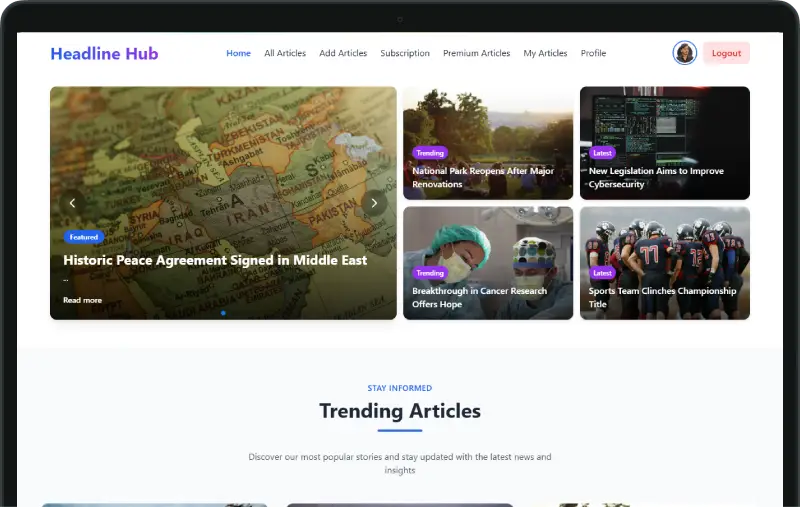Open Premium Articles in navbar
Image resolution: width=800 pixels, height=507 pixels.
point(476,53)
